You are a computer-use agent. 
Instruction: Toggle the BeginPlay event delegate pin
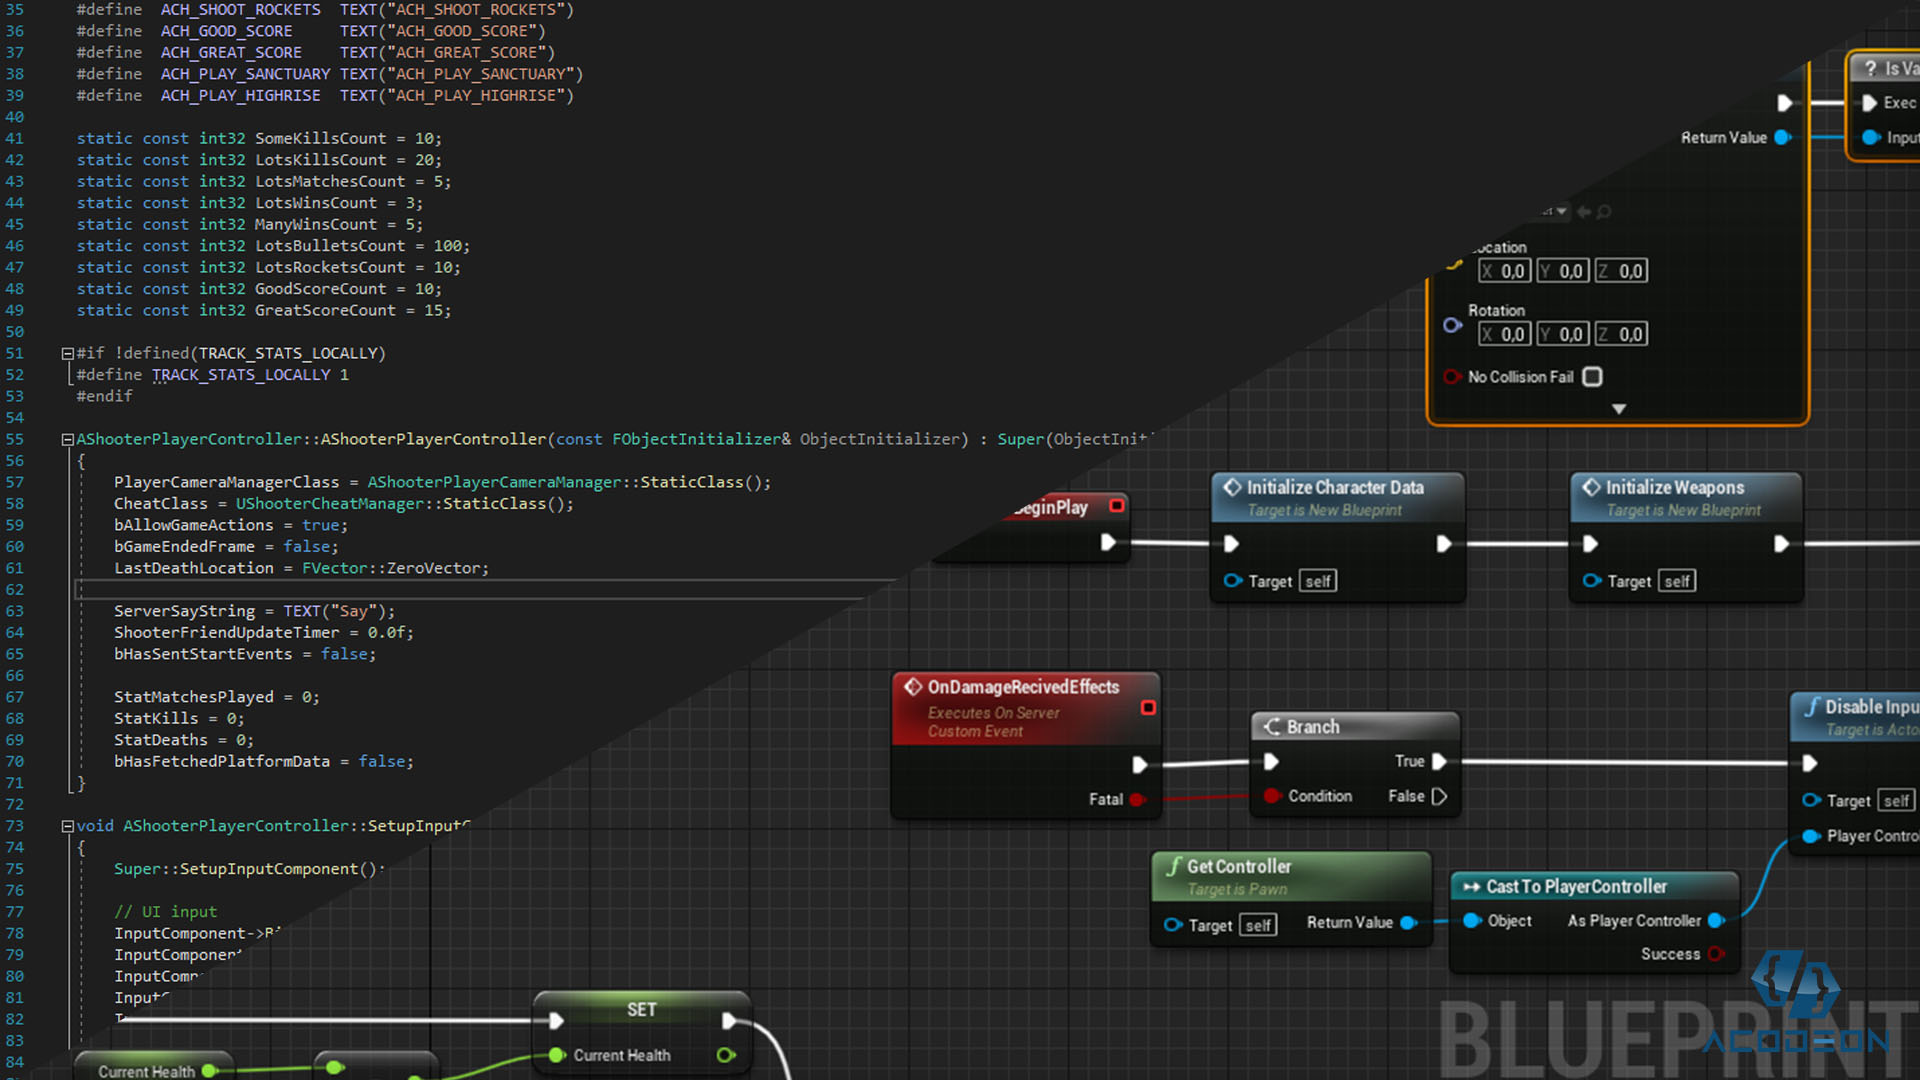click(1117, 506)
